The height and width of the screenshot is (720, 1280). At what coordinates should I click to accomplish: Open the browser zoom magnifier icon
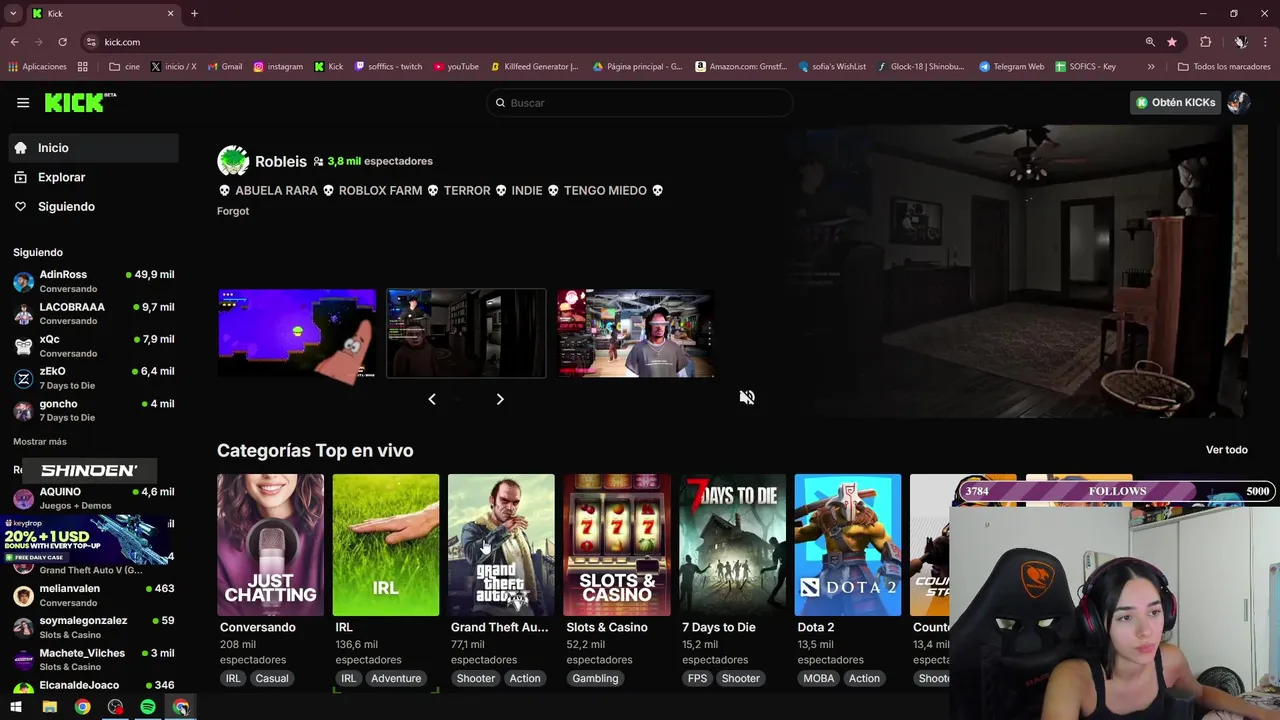click(1150, 42)
